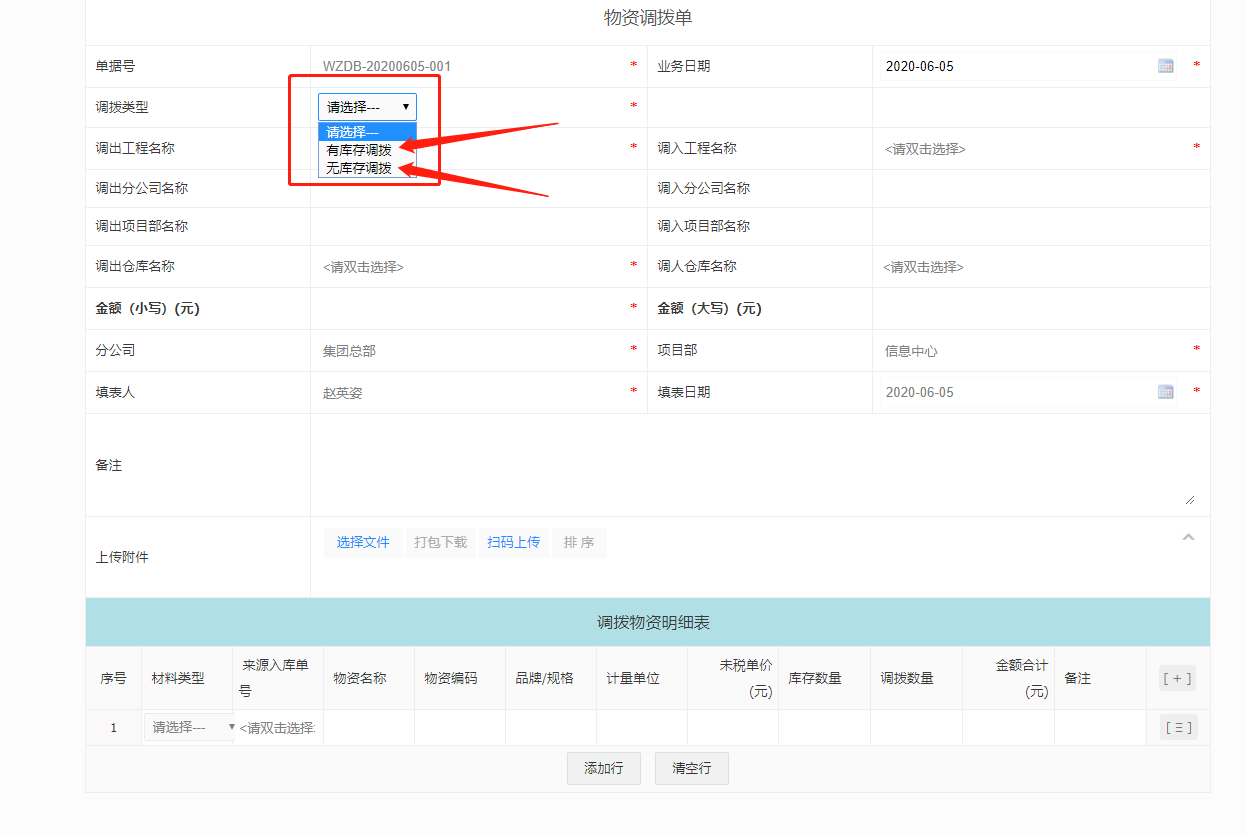Click the 排序 button
Screen dimensions: 1246x836
click(x=579, y=543)
